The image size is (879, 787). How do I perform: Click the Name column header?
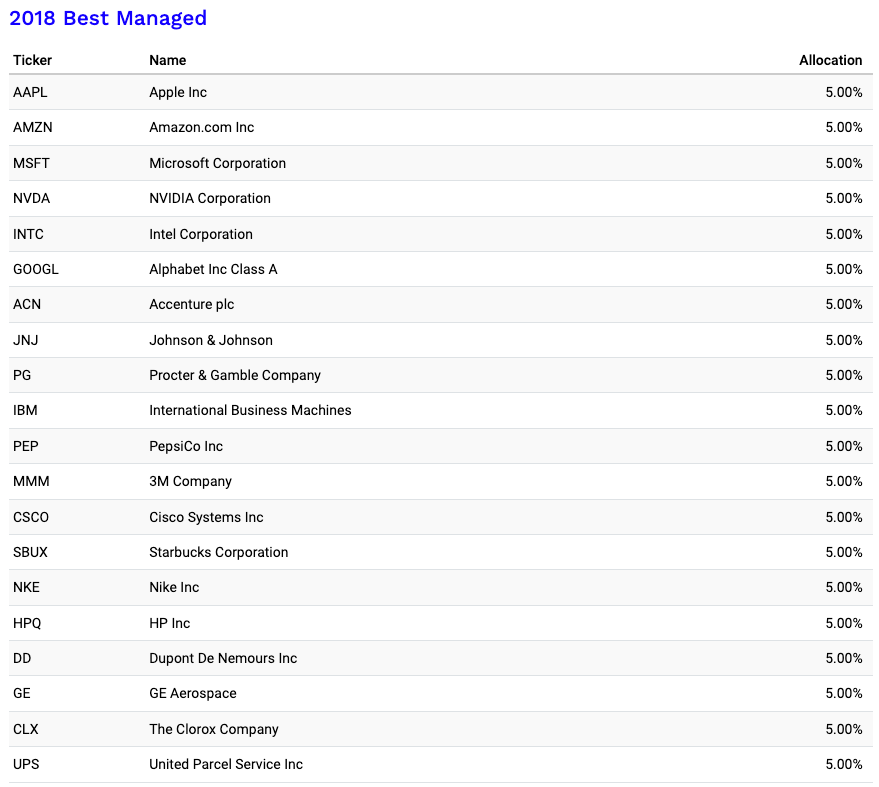coord(168,60)
